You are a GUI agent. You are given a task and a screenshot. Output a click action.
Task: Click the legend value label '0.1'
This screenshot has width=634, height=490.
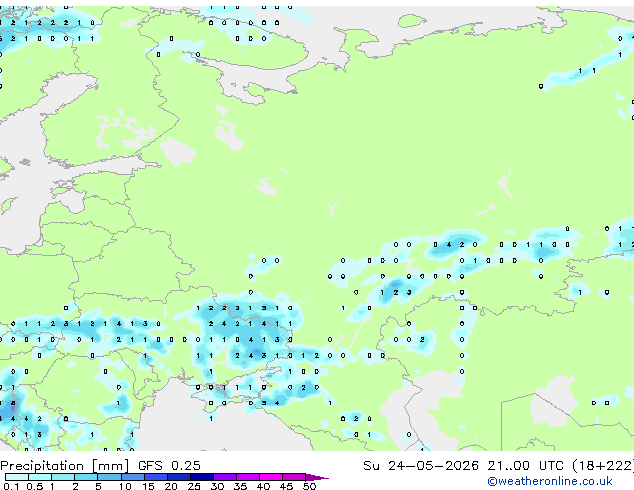point(11,486)
